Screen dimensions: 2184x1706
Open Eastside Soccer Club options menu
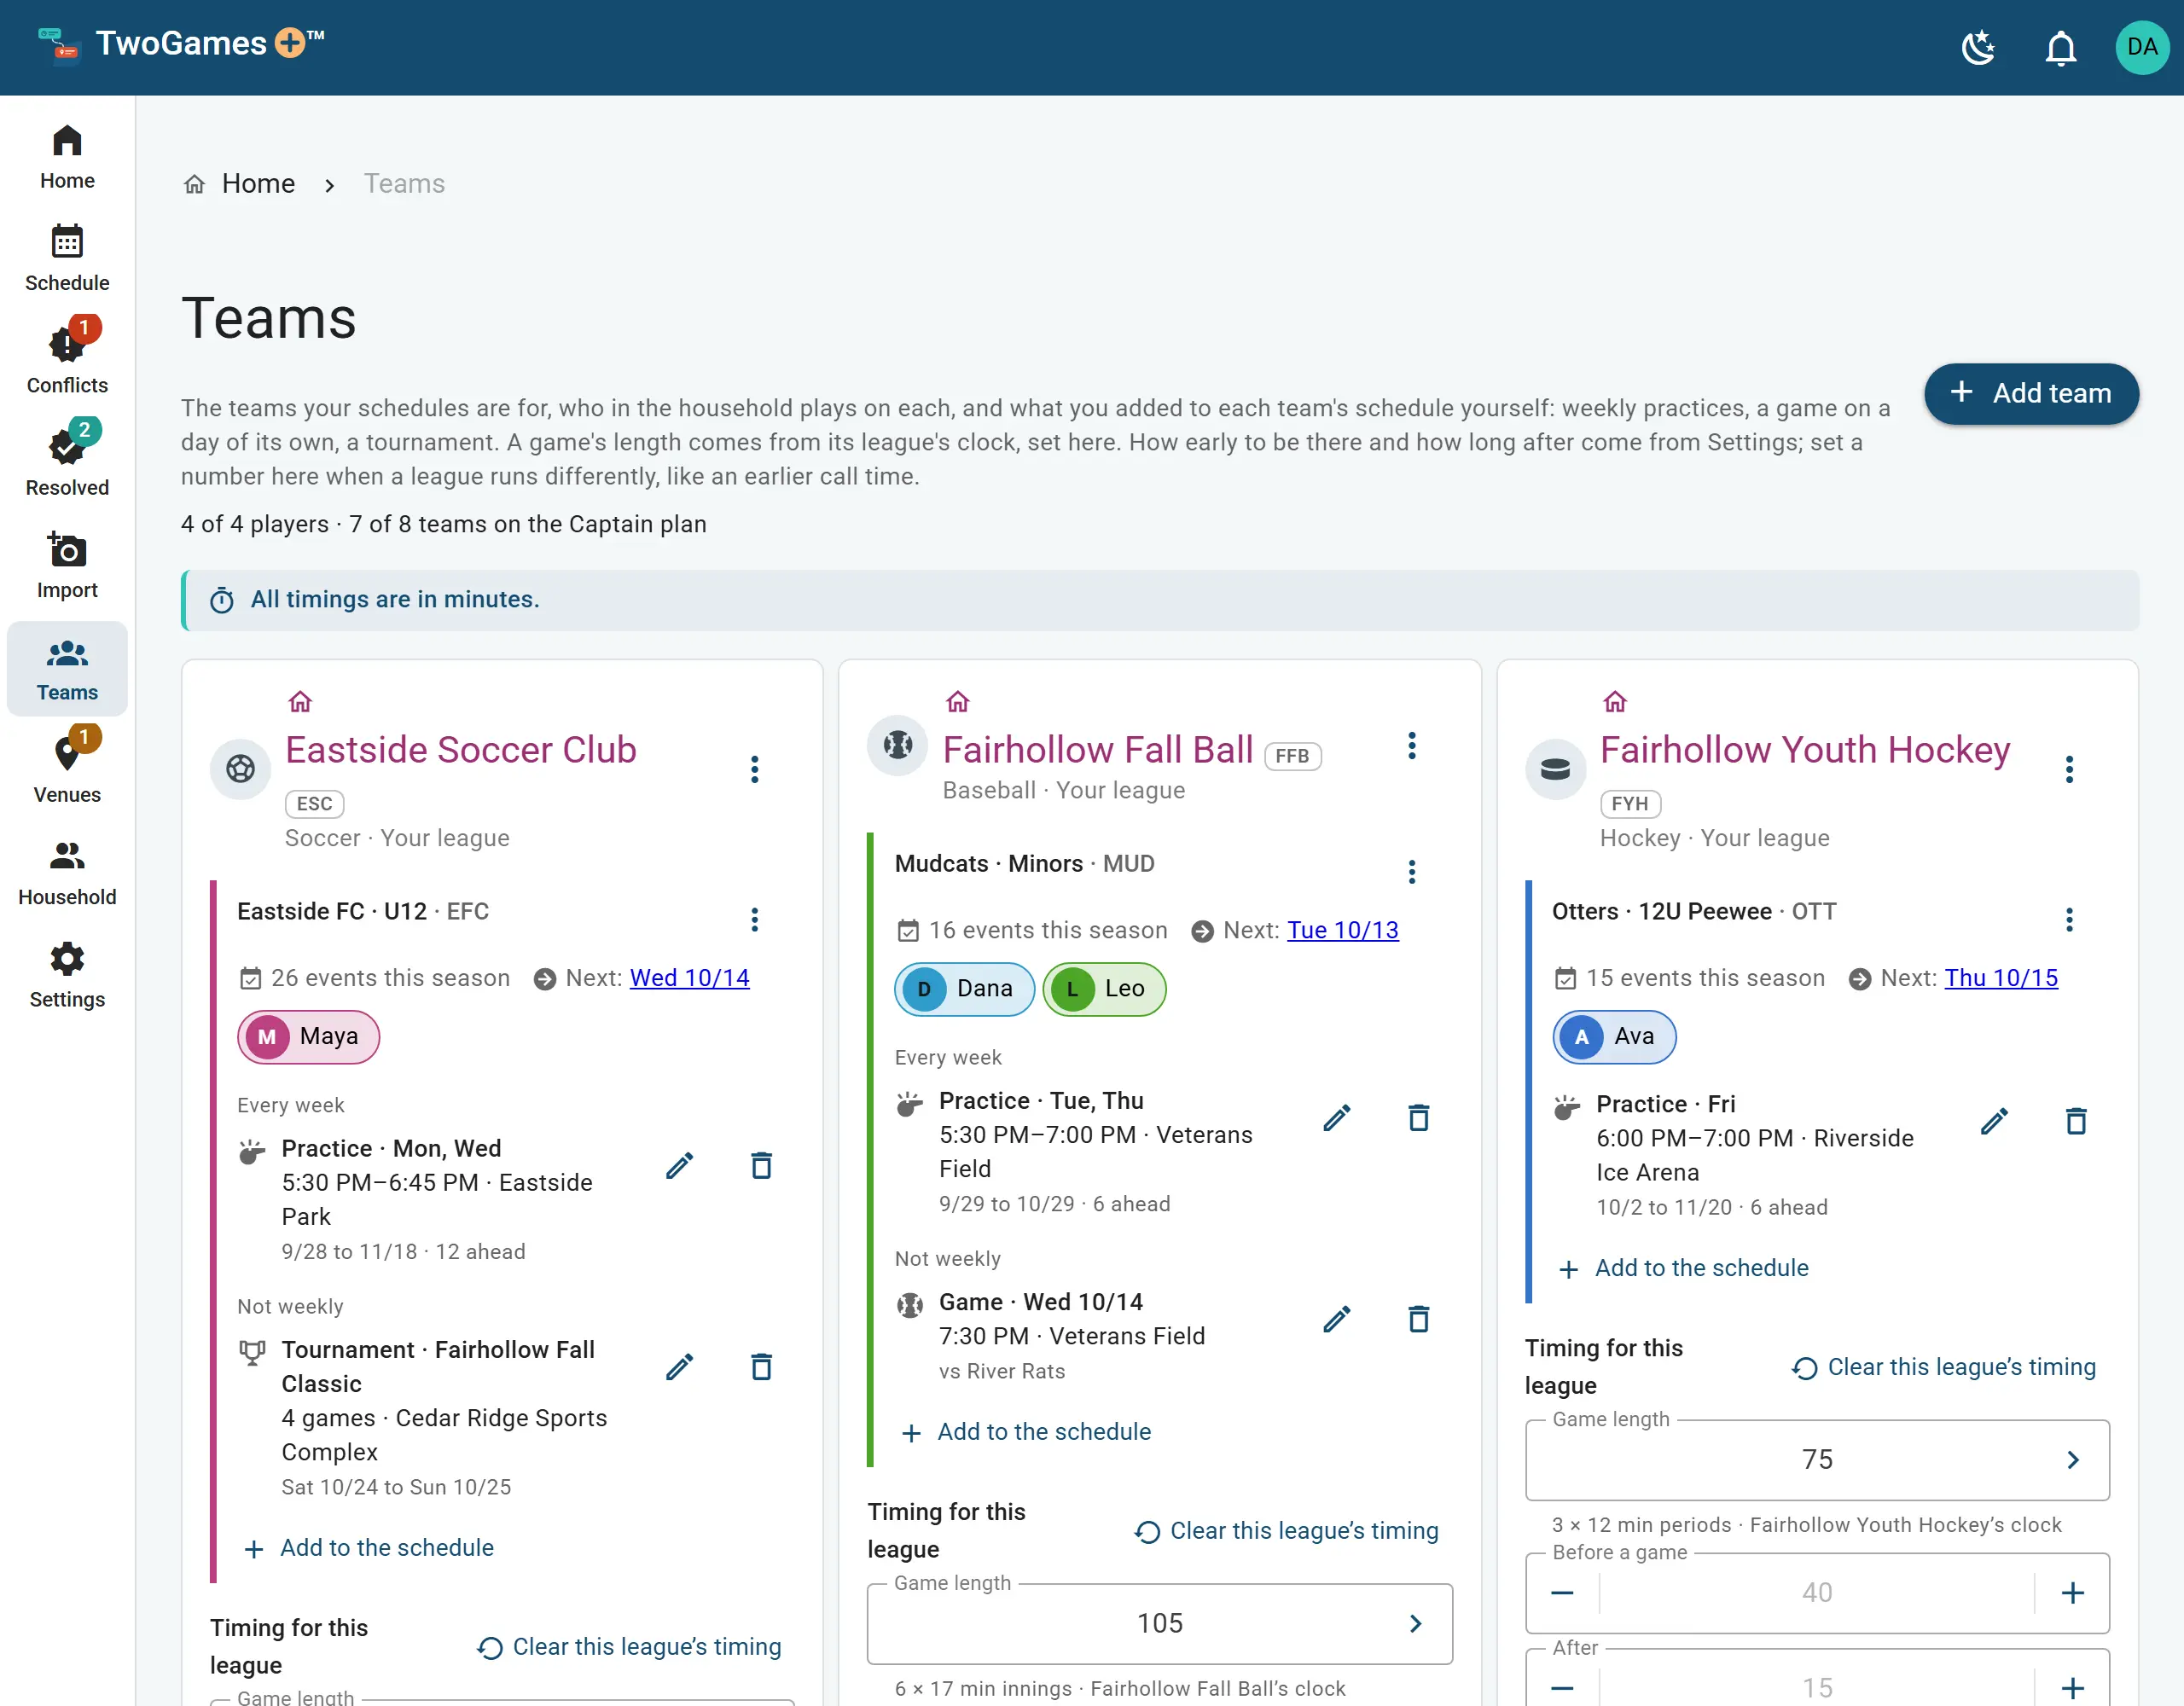(755, 769)
